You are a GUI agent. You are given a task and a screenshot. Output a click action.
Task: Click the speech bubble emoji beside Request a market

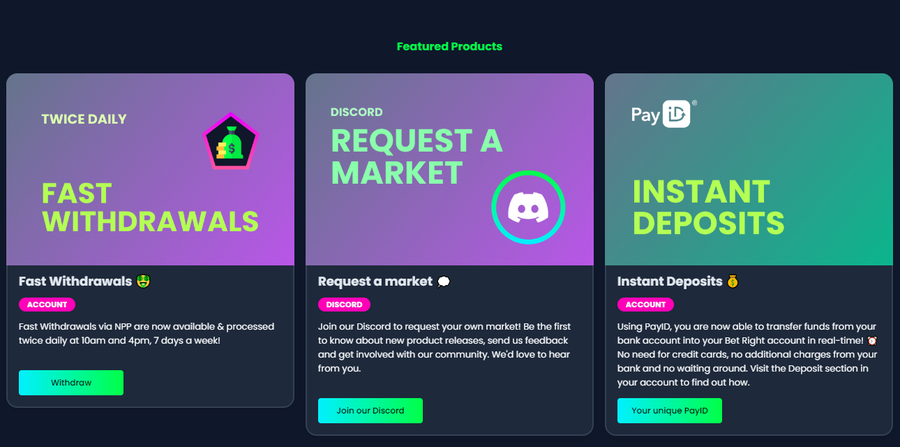(x=444, y=282)
